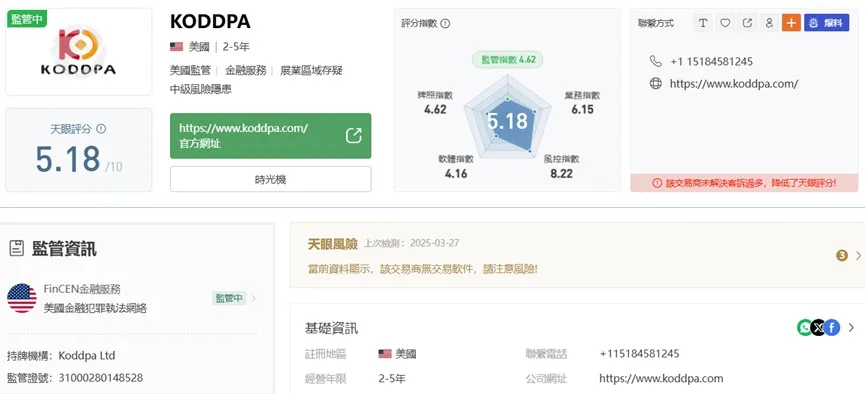Click the risk message about 無交易軟件

pos(423,269)
